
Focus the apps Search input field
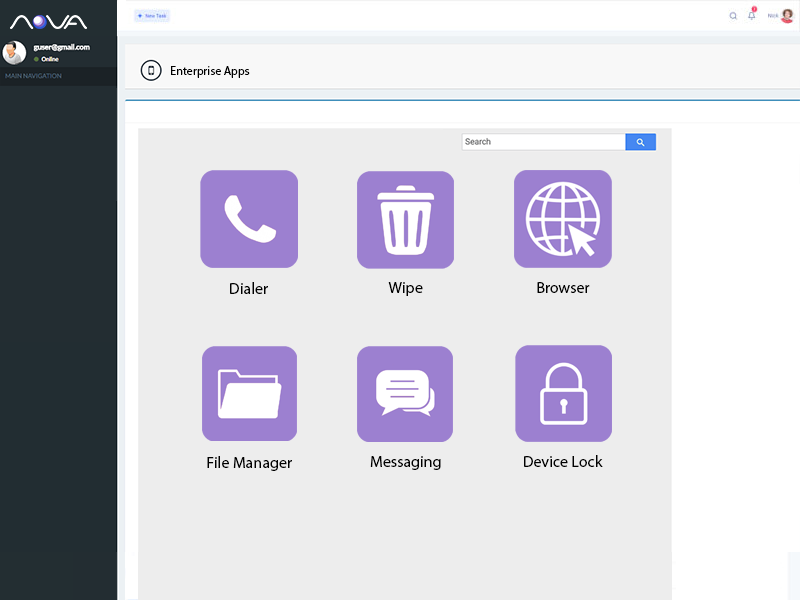(x=543, y=142)
